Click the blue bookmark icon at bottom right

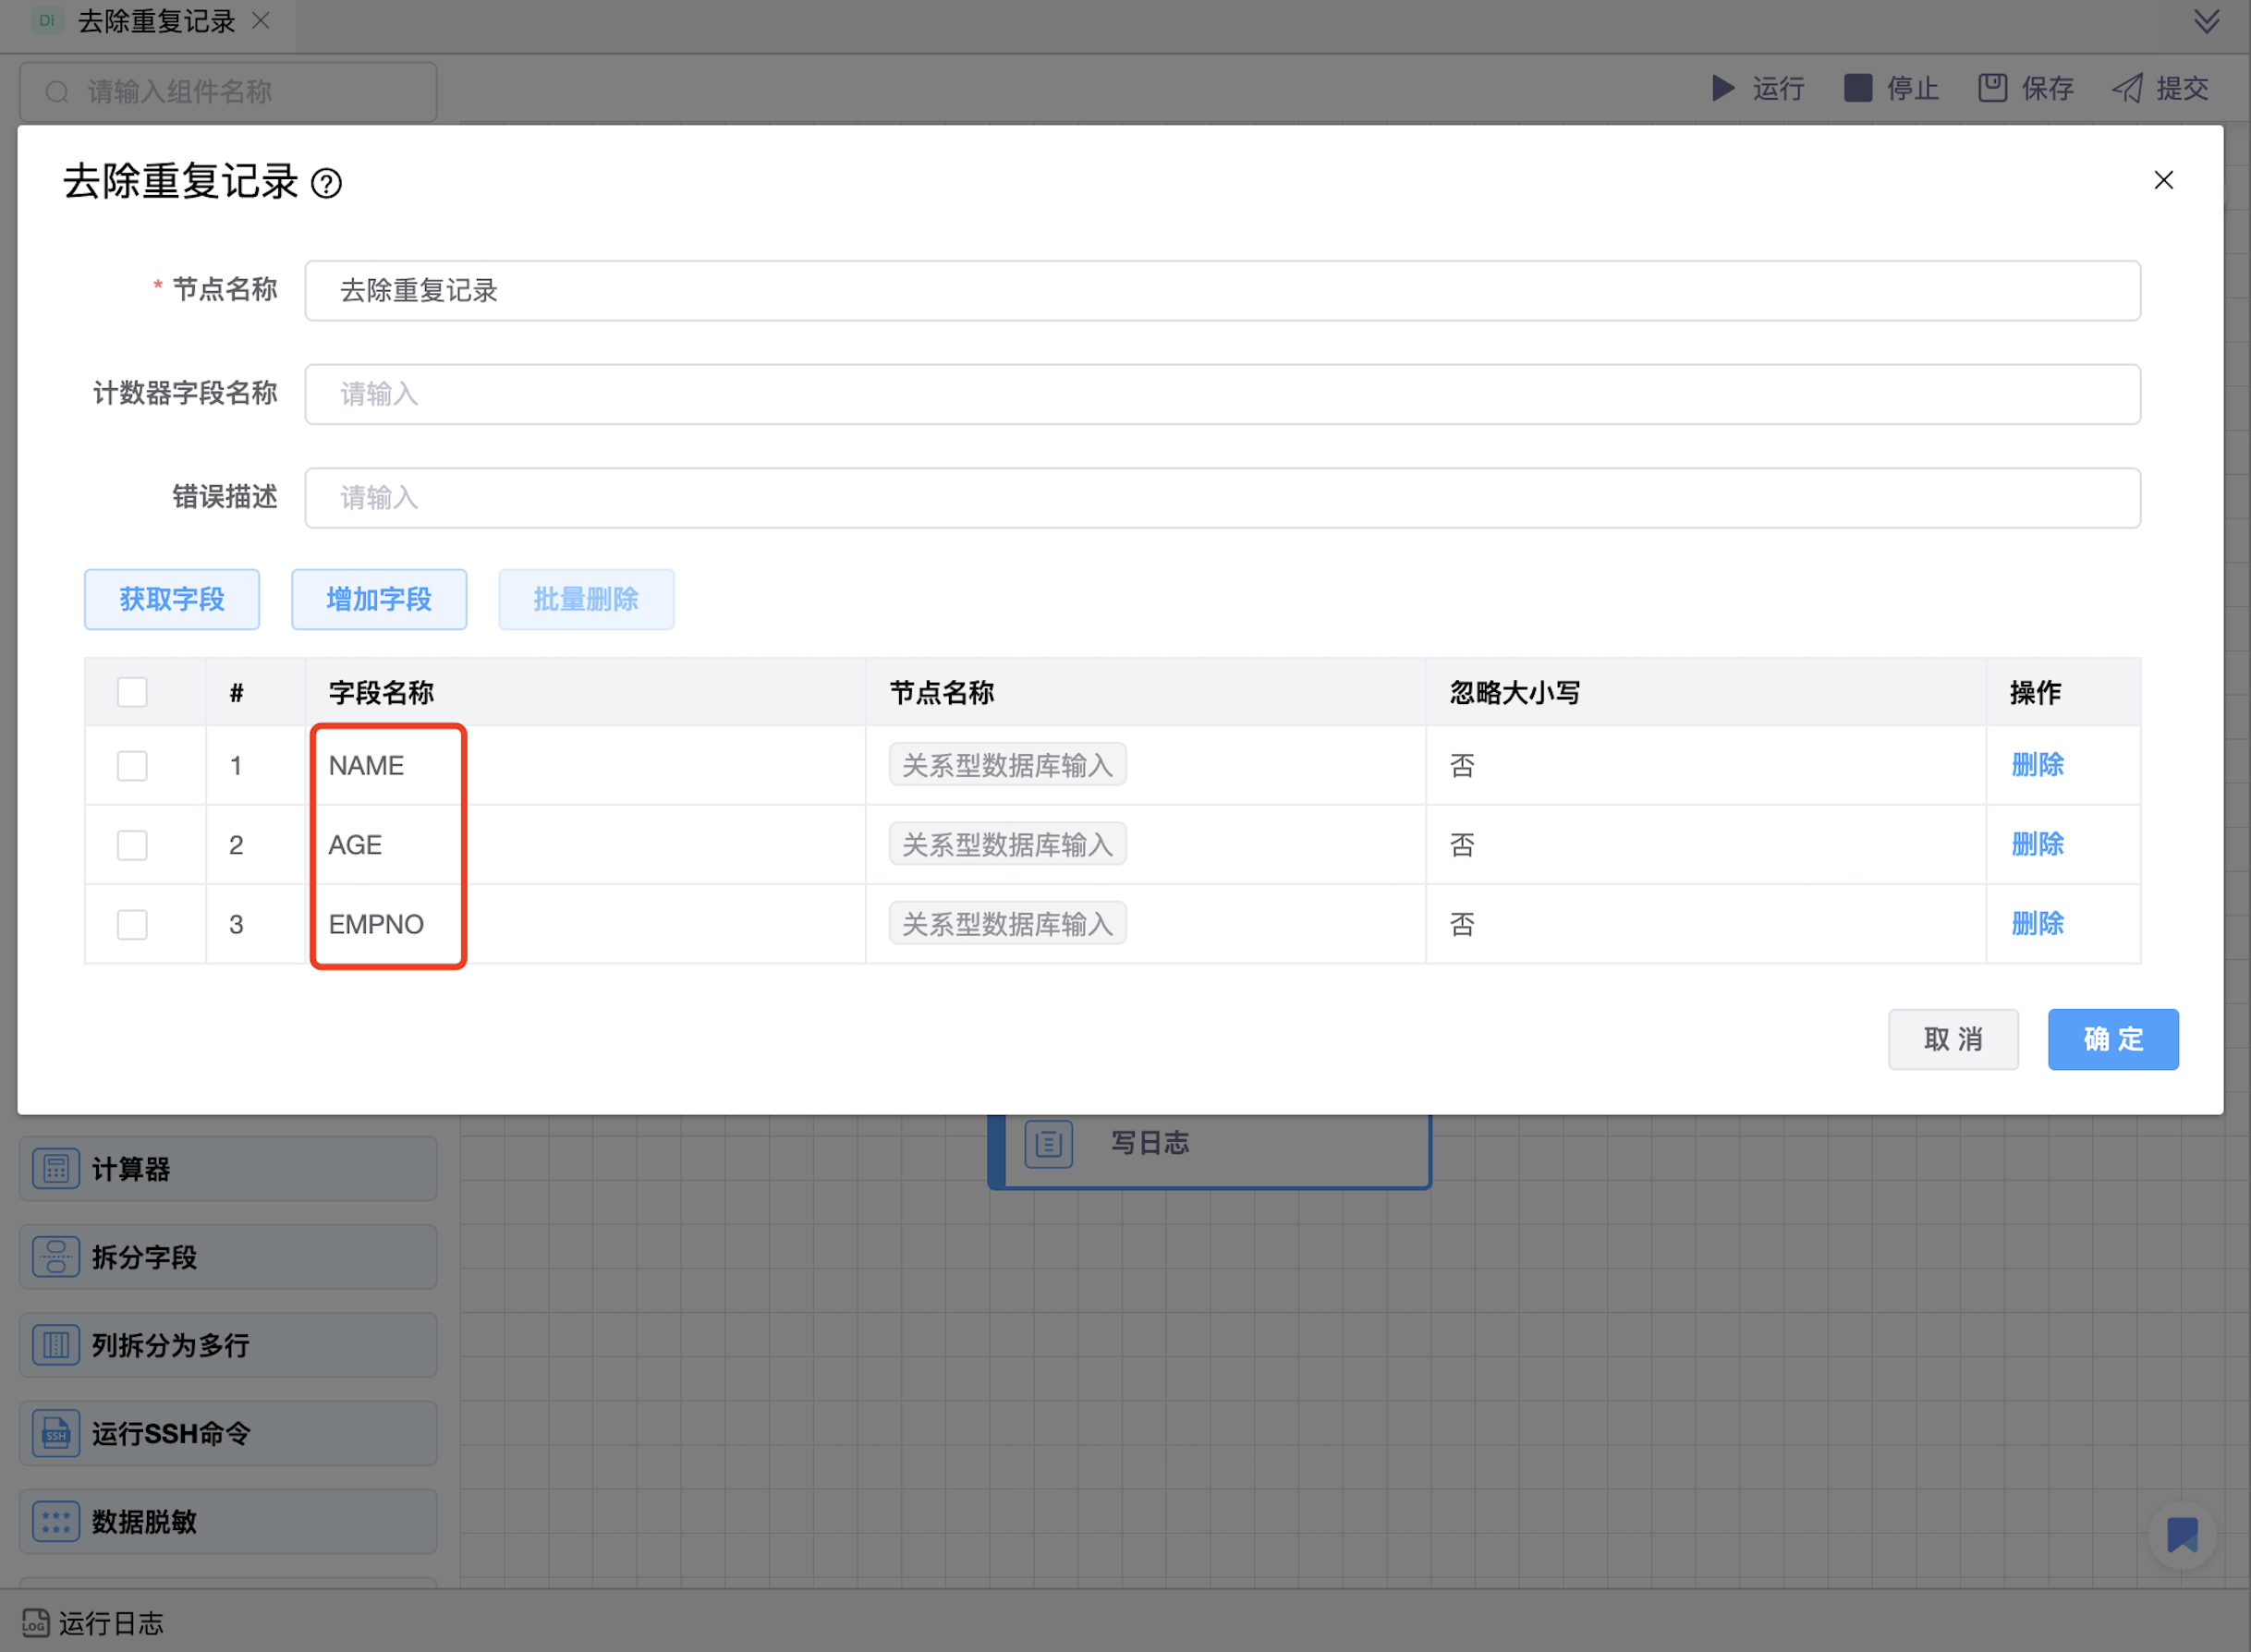click(x=2181, y=1535)
